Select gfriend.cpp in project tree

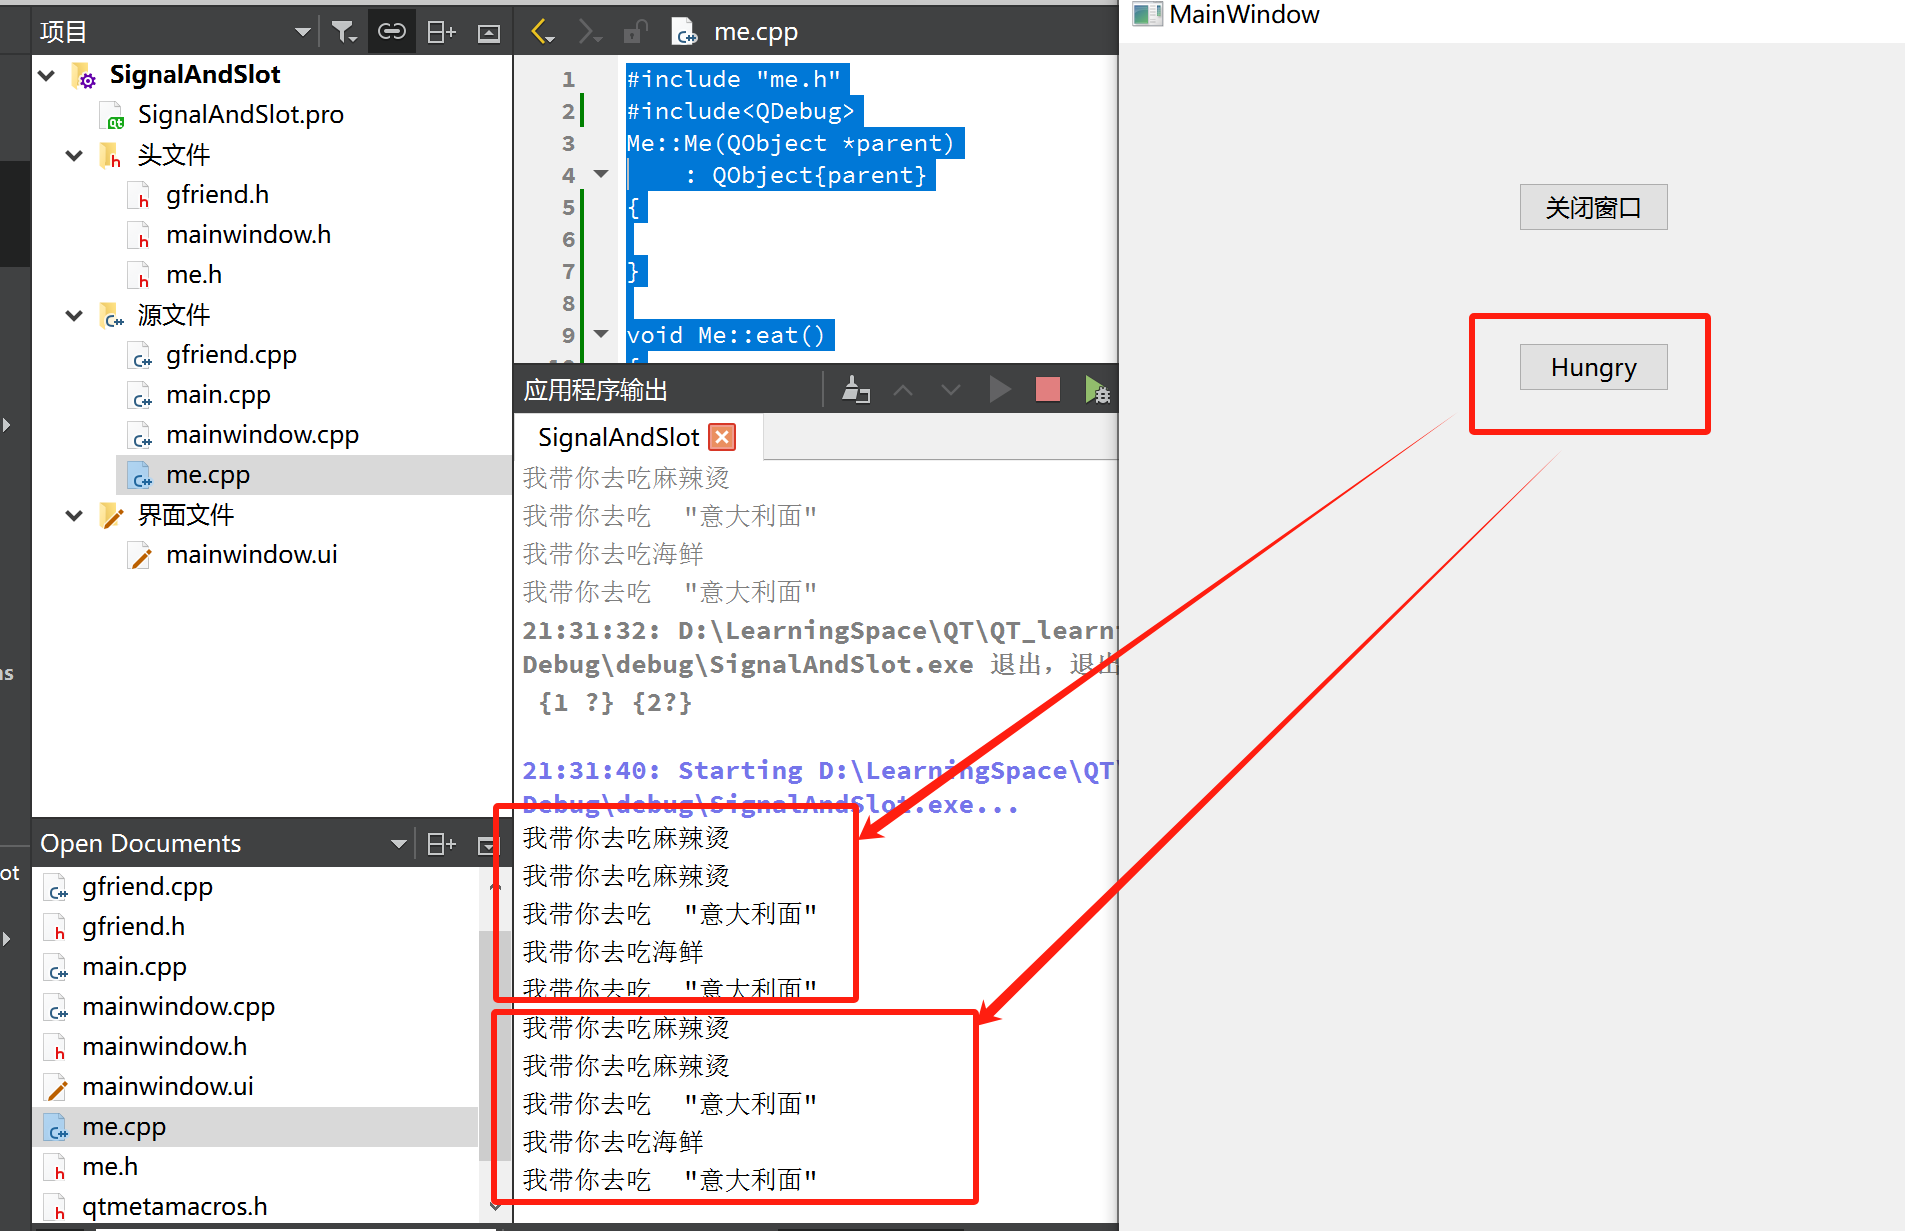[231, 355]
